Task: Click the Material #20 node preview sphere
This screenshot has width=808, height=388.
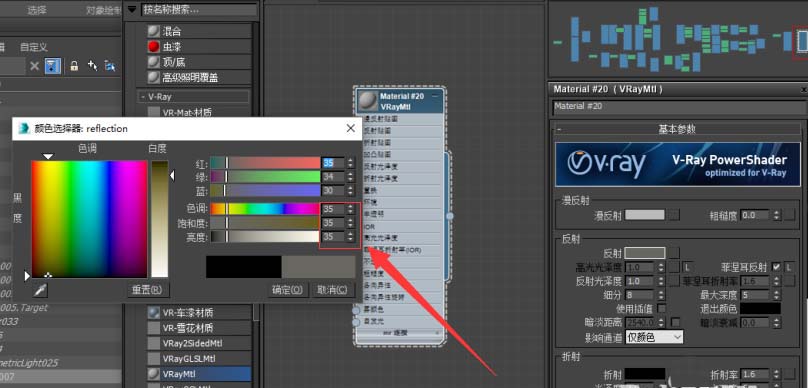Action: tap(367, 100)
